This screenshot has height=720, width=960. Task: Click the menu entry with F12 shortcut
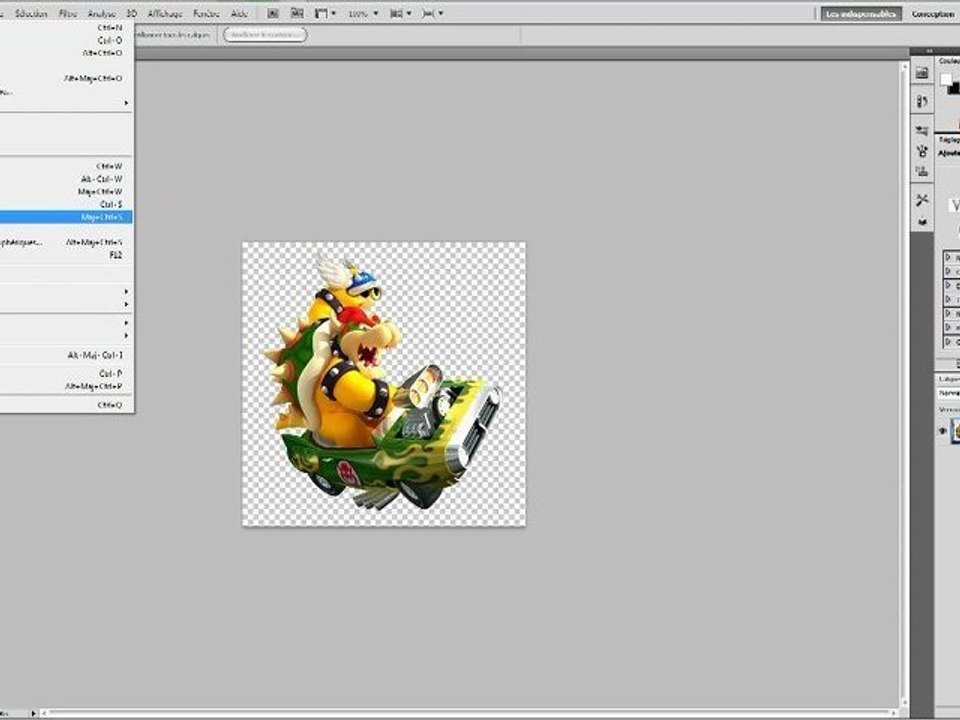pyautogui.click(x=66, y=255)
